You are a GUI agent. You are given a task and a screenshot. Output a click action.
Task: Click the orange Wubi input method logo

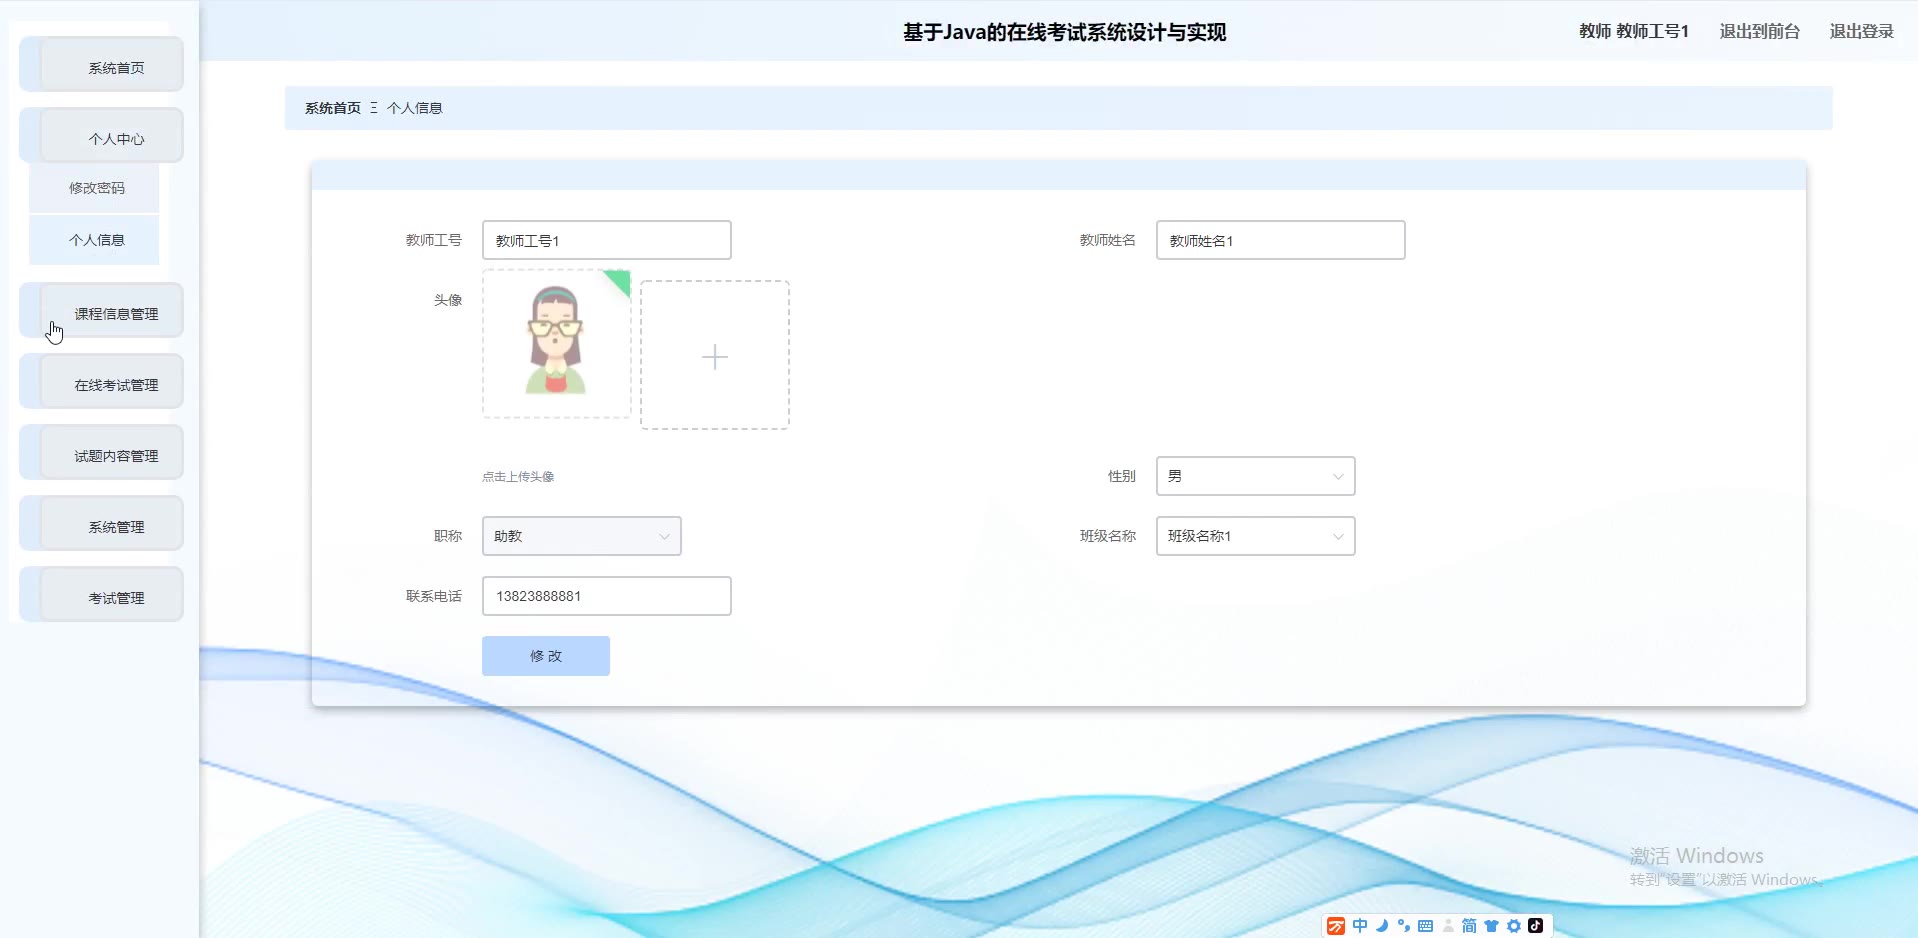[1336, 926]
